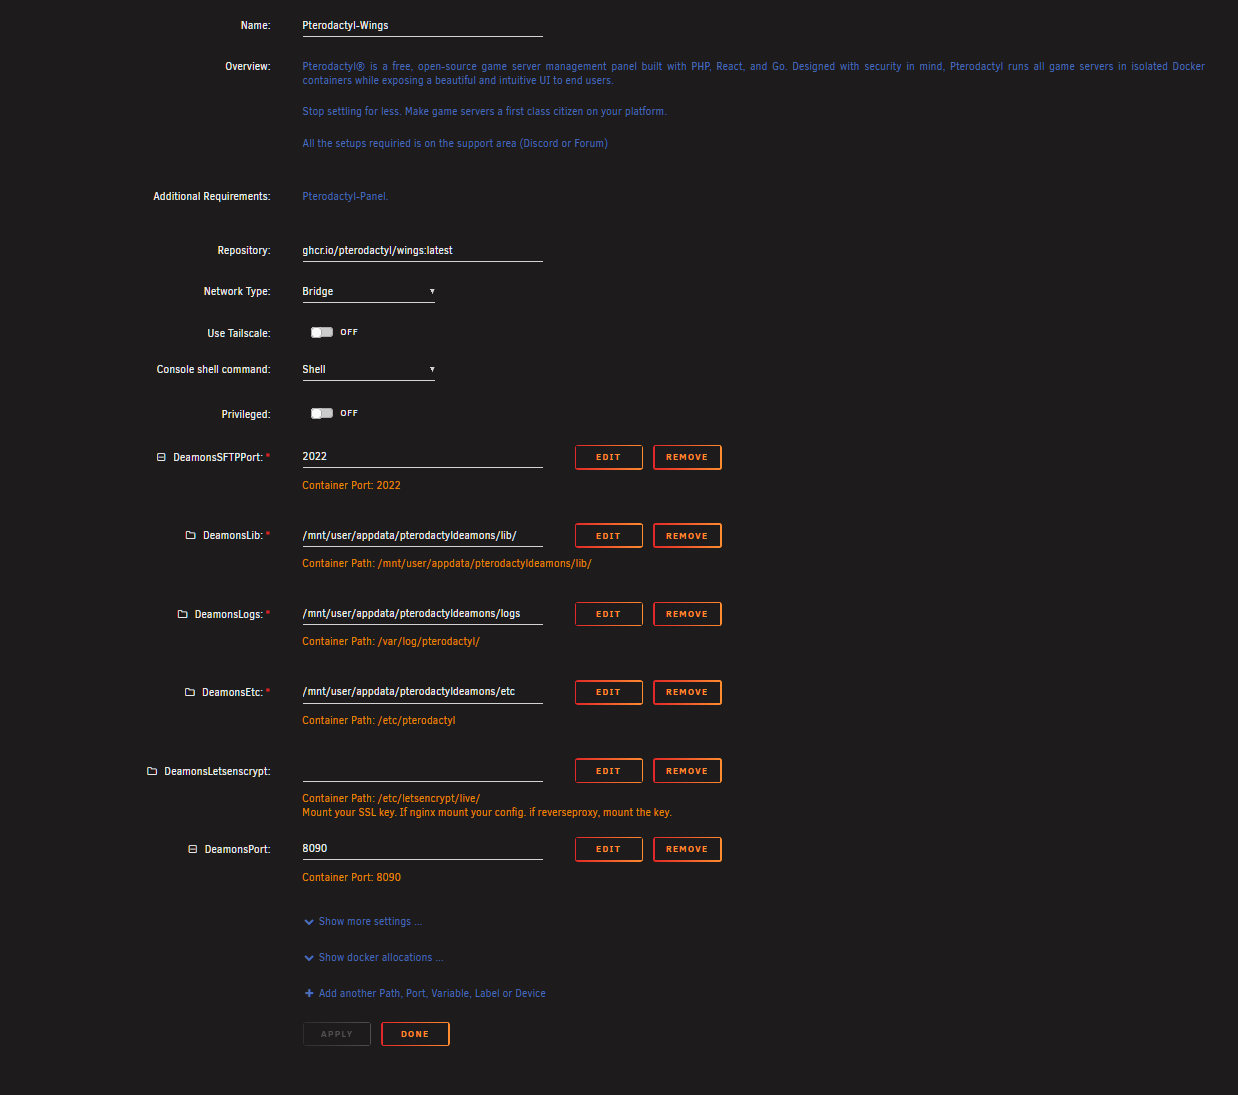Click the Additional Requirements: label
The width and height of the screenshot is (1238, 1095).
point(212,196)
